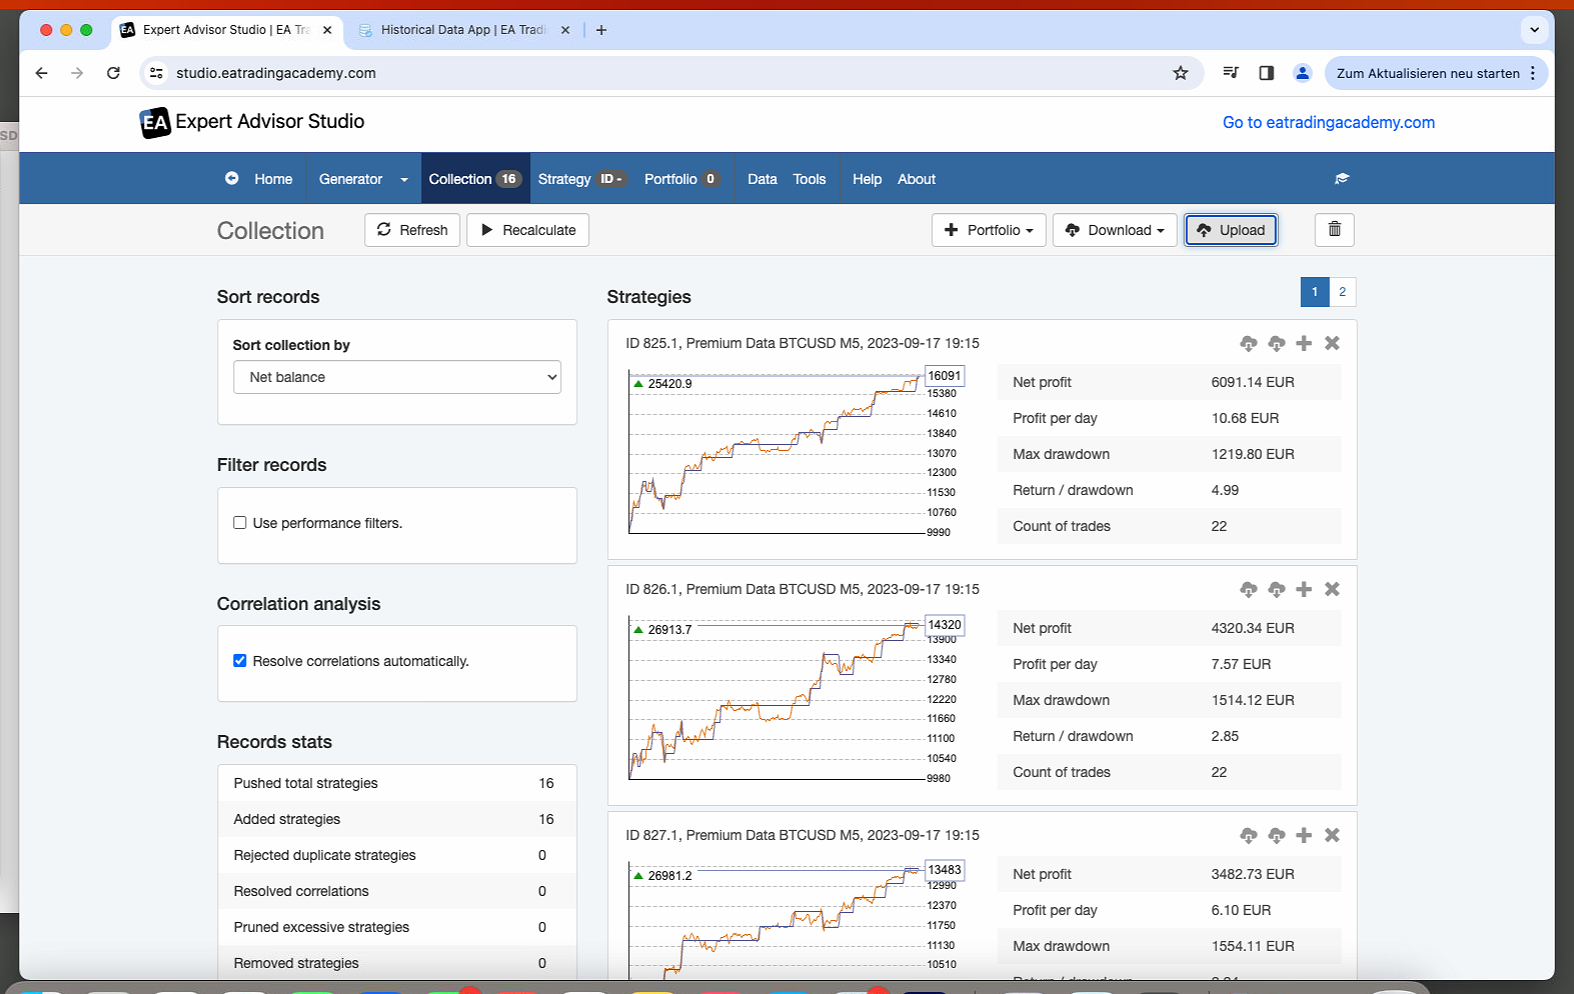Screen dimensions: 1574x994
Task: Open the balance chart of strategy 825.1
Action: (x=795, y=451)
